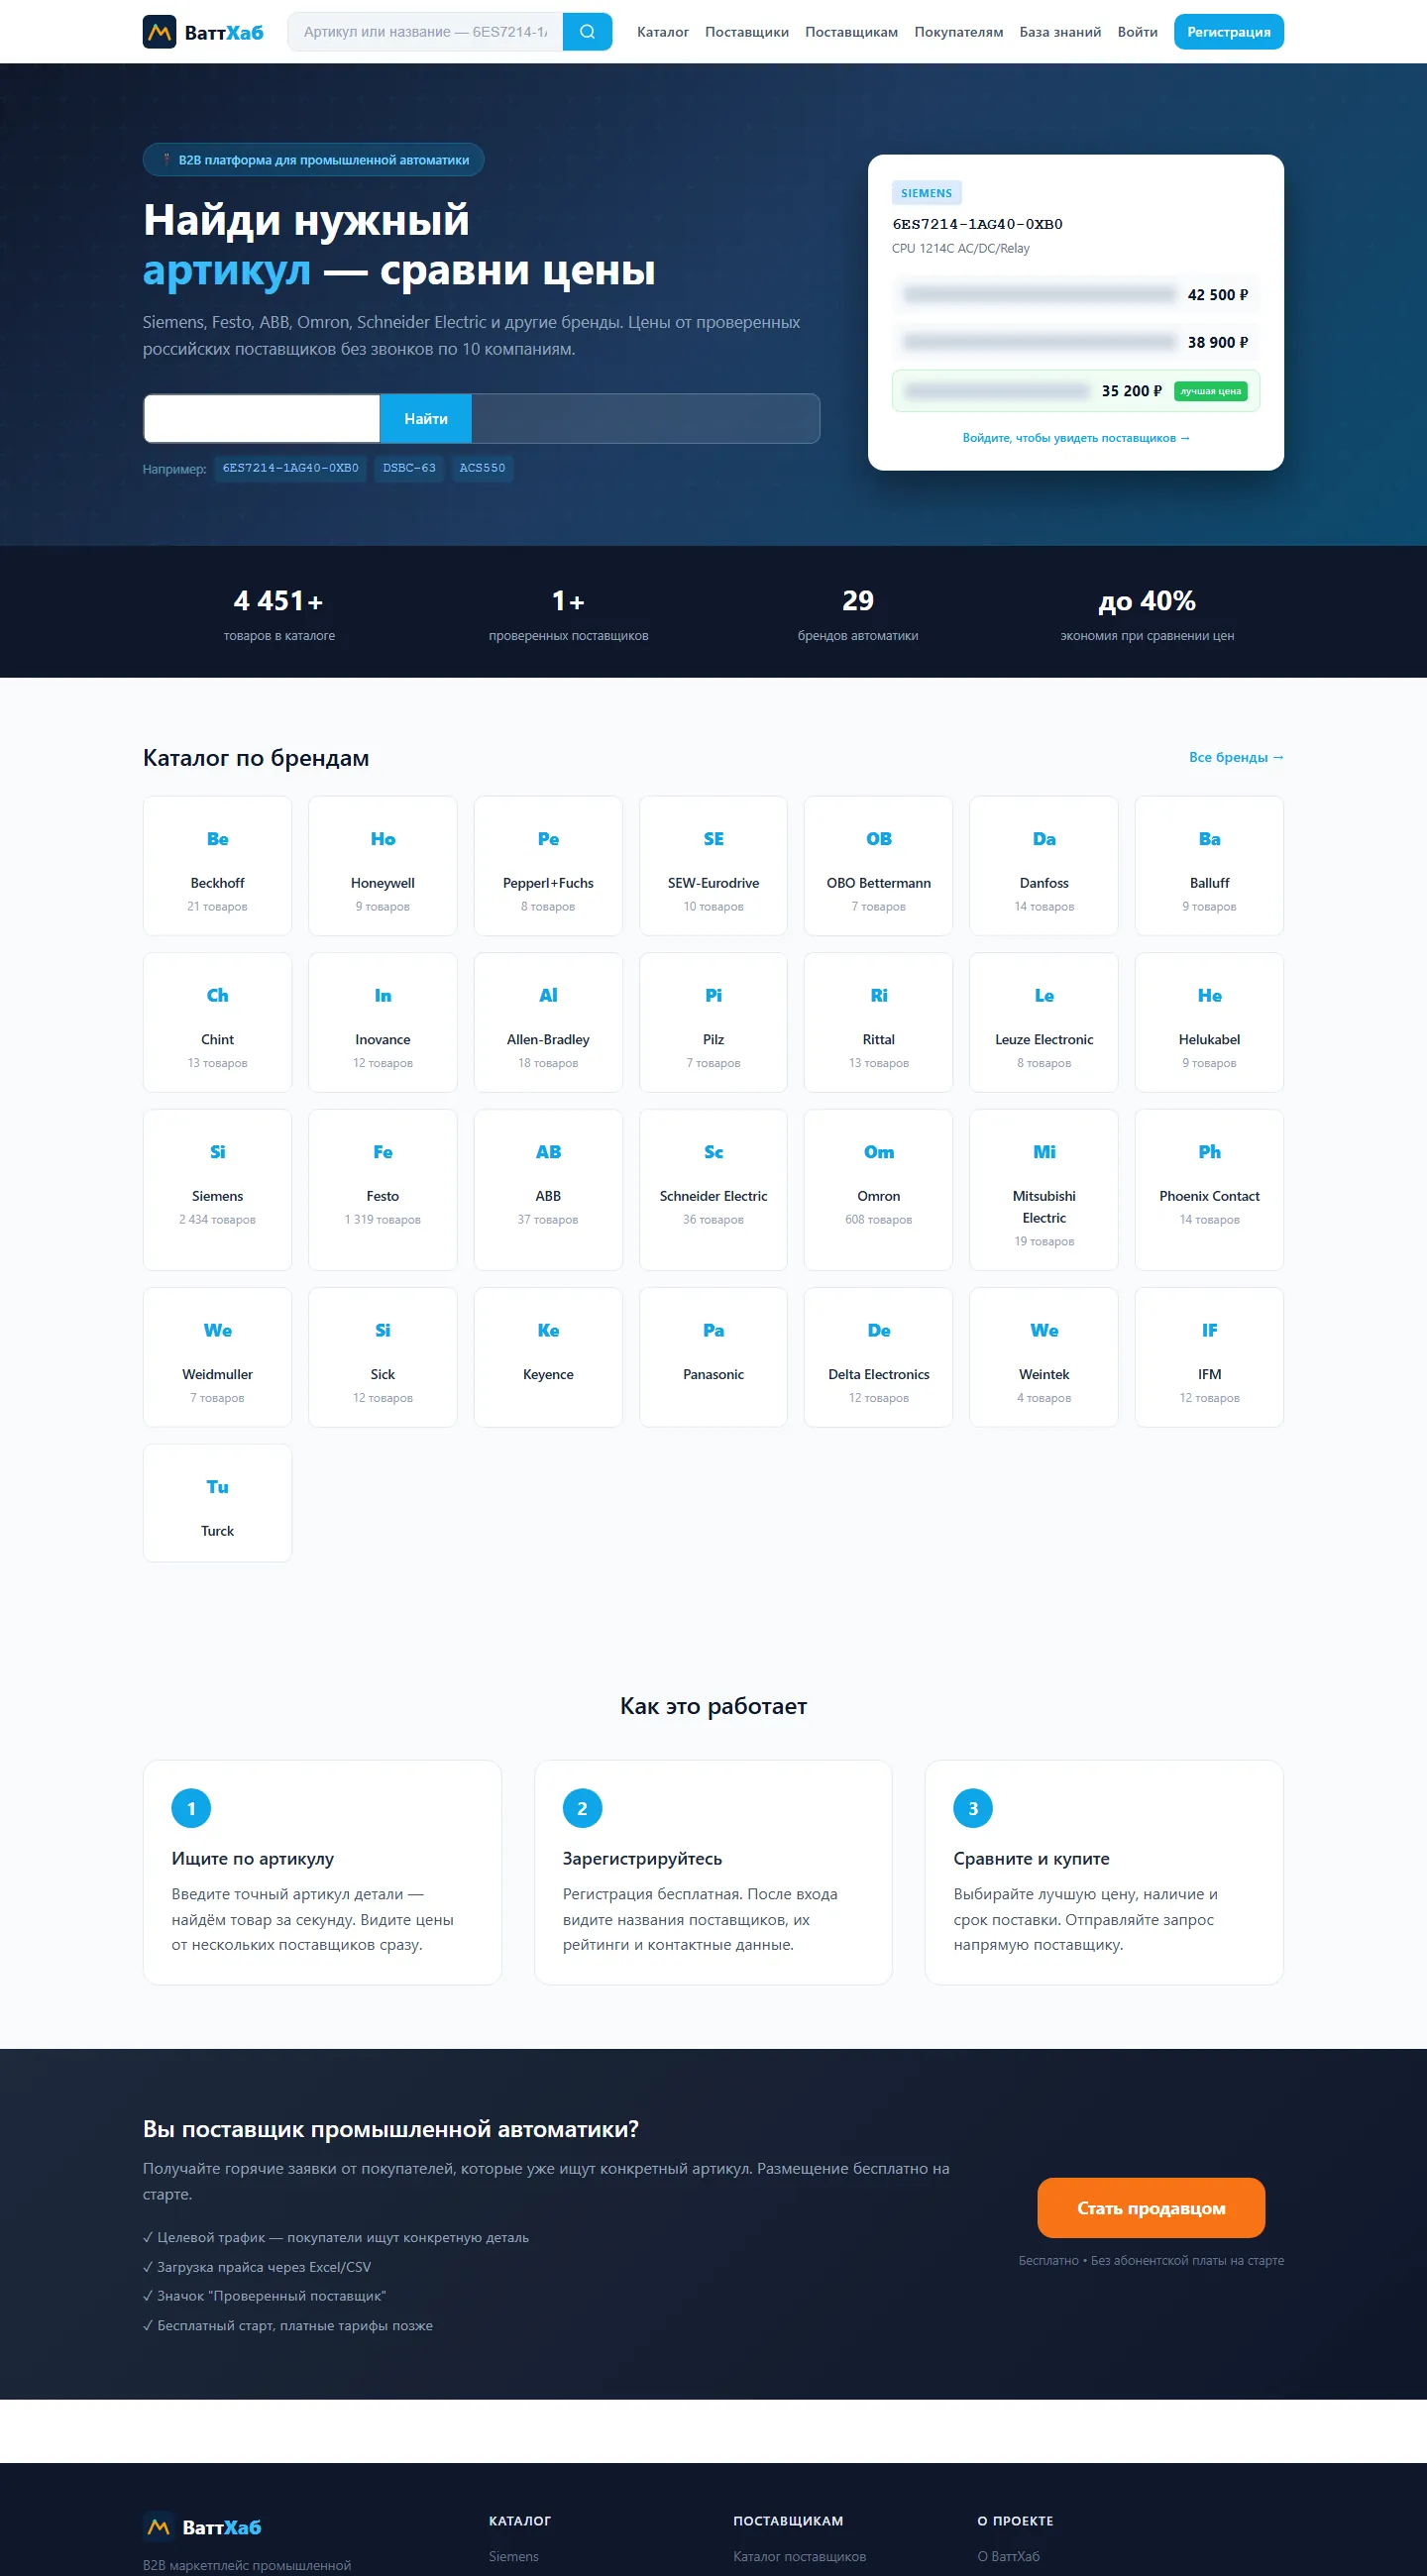Click the SIEMENS tag on product card
This screenshot has height=2576, width=1427.
coord(926,193)
